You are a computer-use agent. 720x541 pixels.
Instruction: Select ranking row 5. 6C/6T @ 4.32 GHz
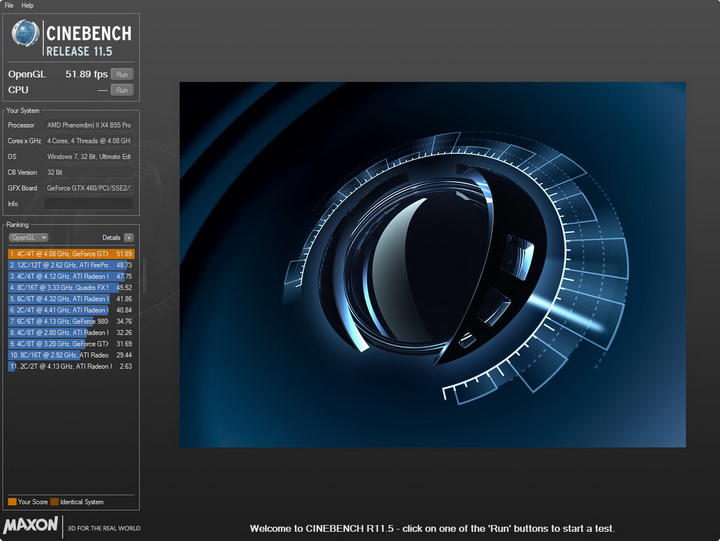click(x=71, y=299)
